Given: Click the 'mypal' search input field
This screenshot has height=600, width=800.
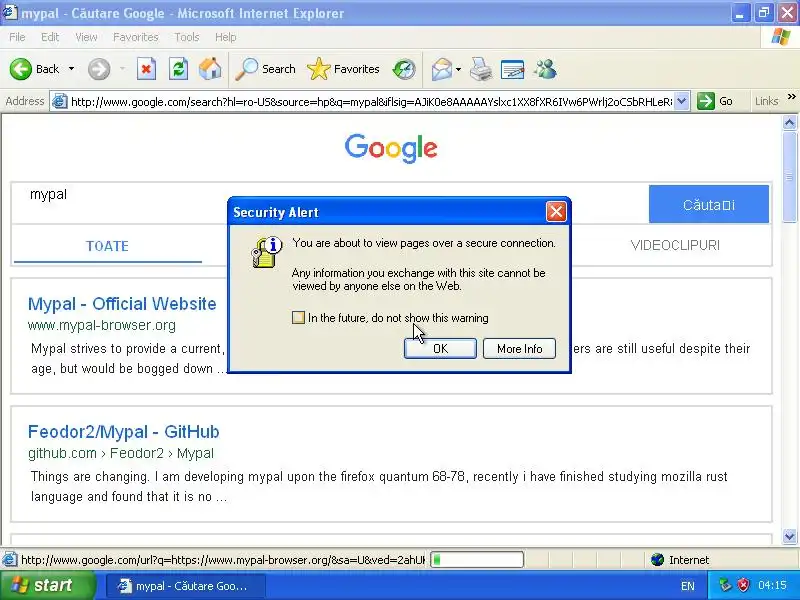Looking at the screenshot, I should click(330, 203).
